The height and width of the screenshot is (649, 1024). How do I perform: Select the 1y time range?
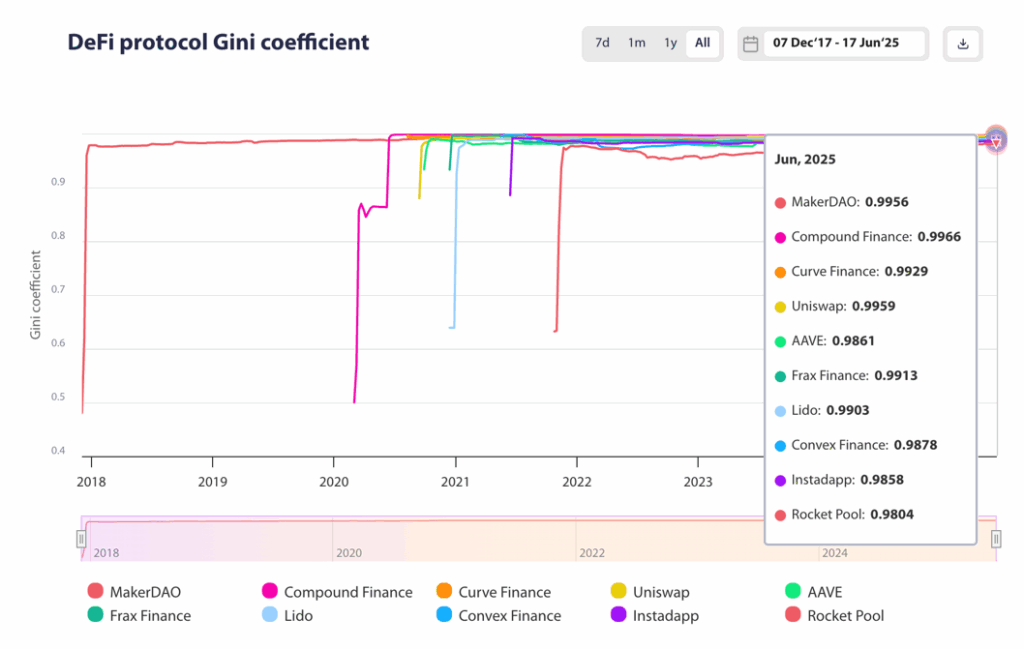(671, 43)
